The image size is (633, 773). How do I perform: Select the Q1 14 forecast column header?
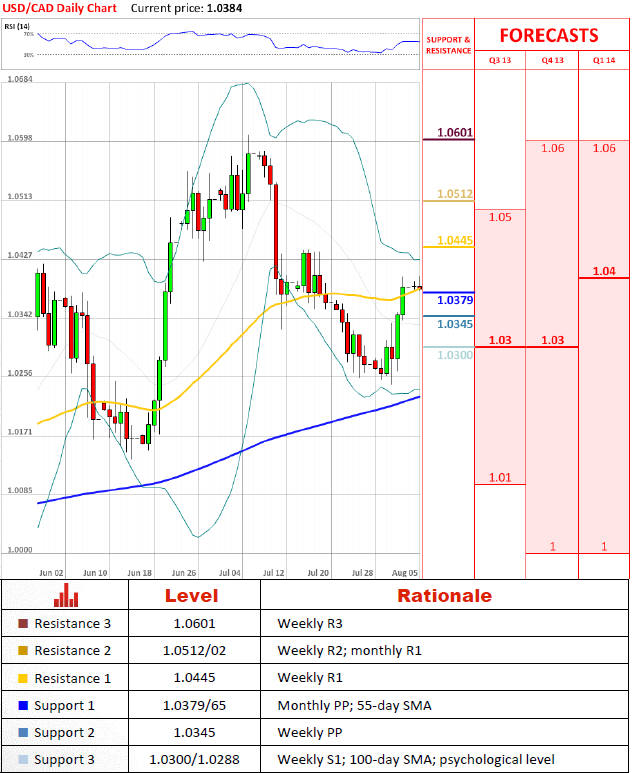[x=604, y=60]
